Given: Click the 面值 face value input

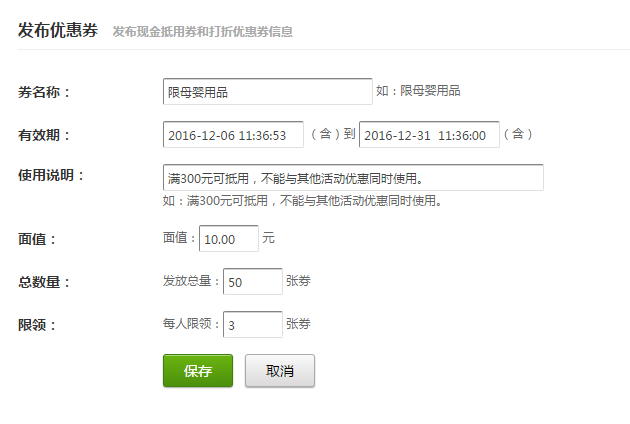Looking at the screenshot, I should pyautogui.click(x=229, y=240).
